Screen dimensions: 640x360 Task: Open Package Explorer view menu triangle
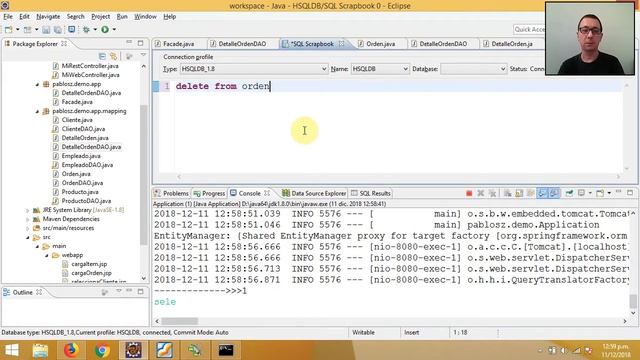point(143,55)
